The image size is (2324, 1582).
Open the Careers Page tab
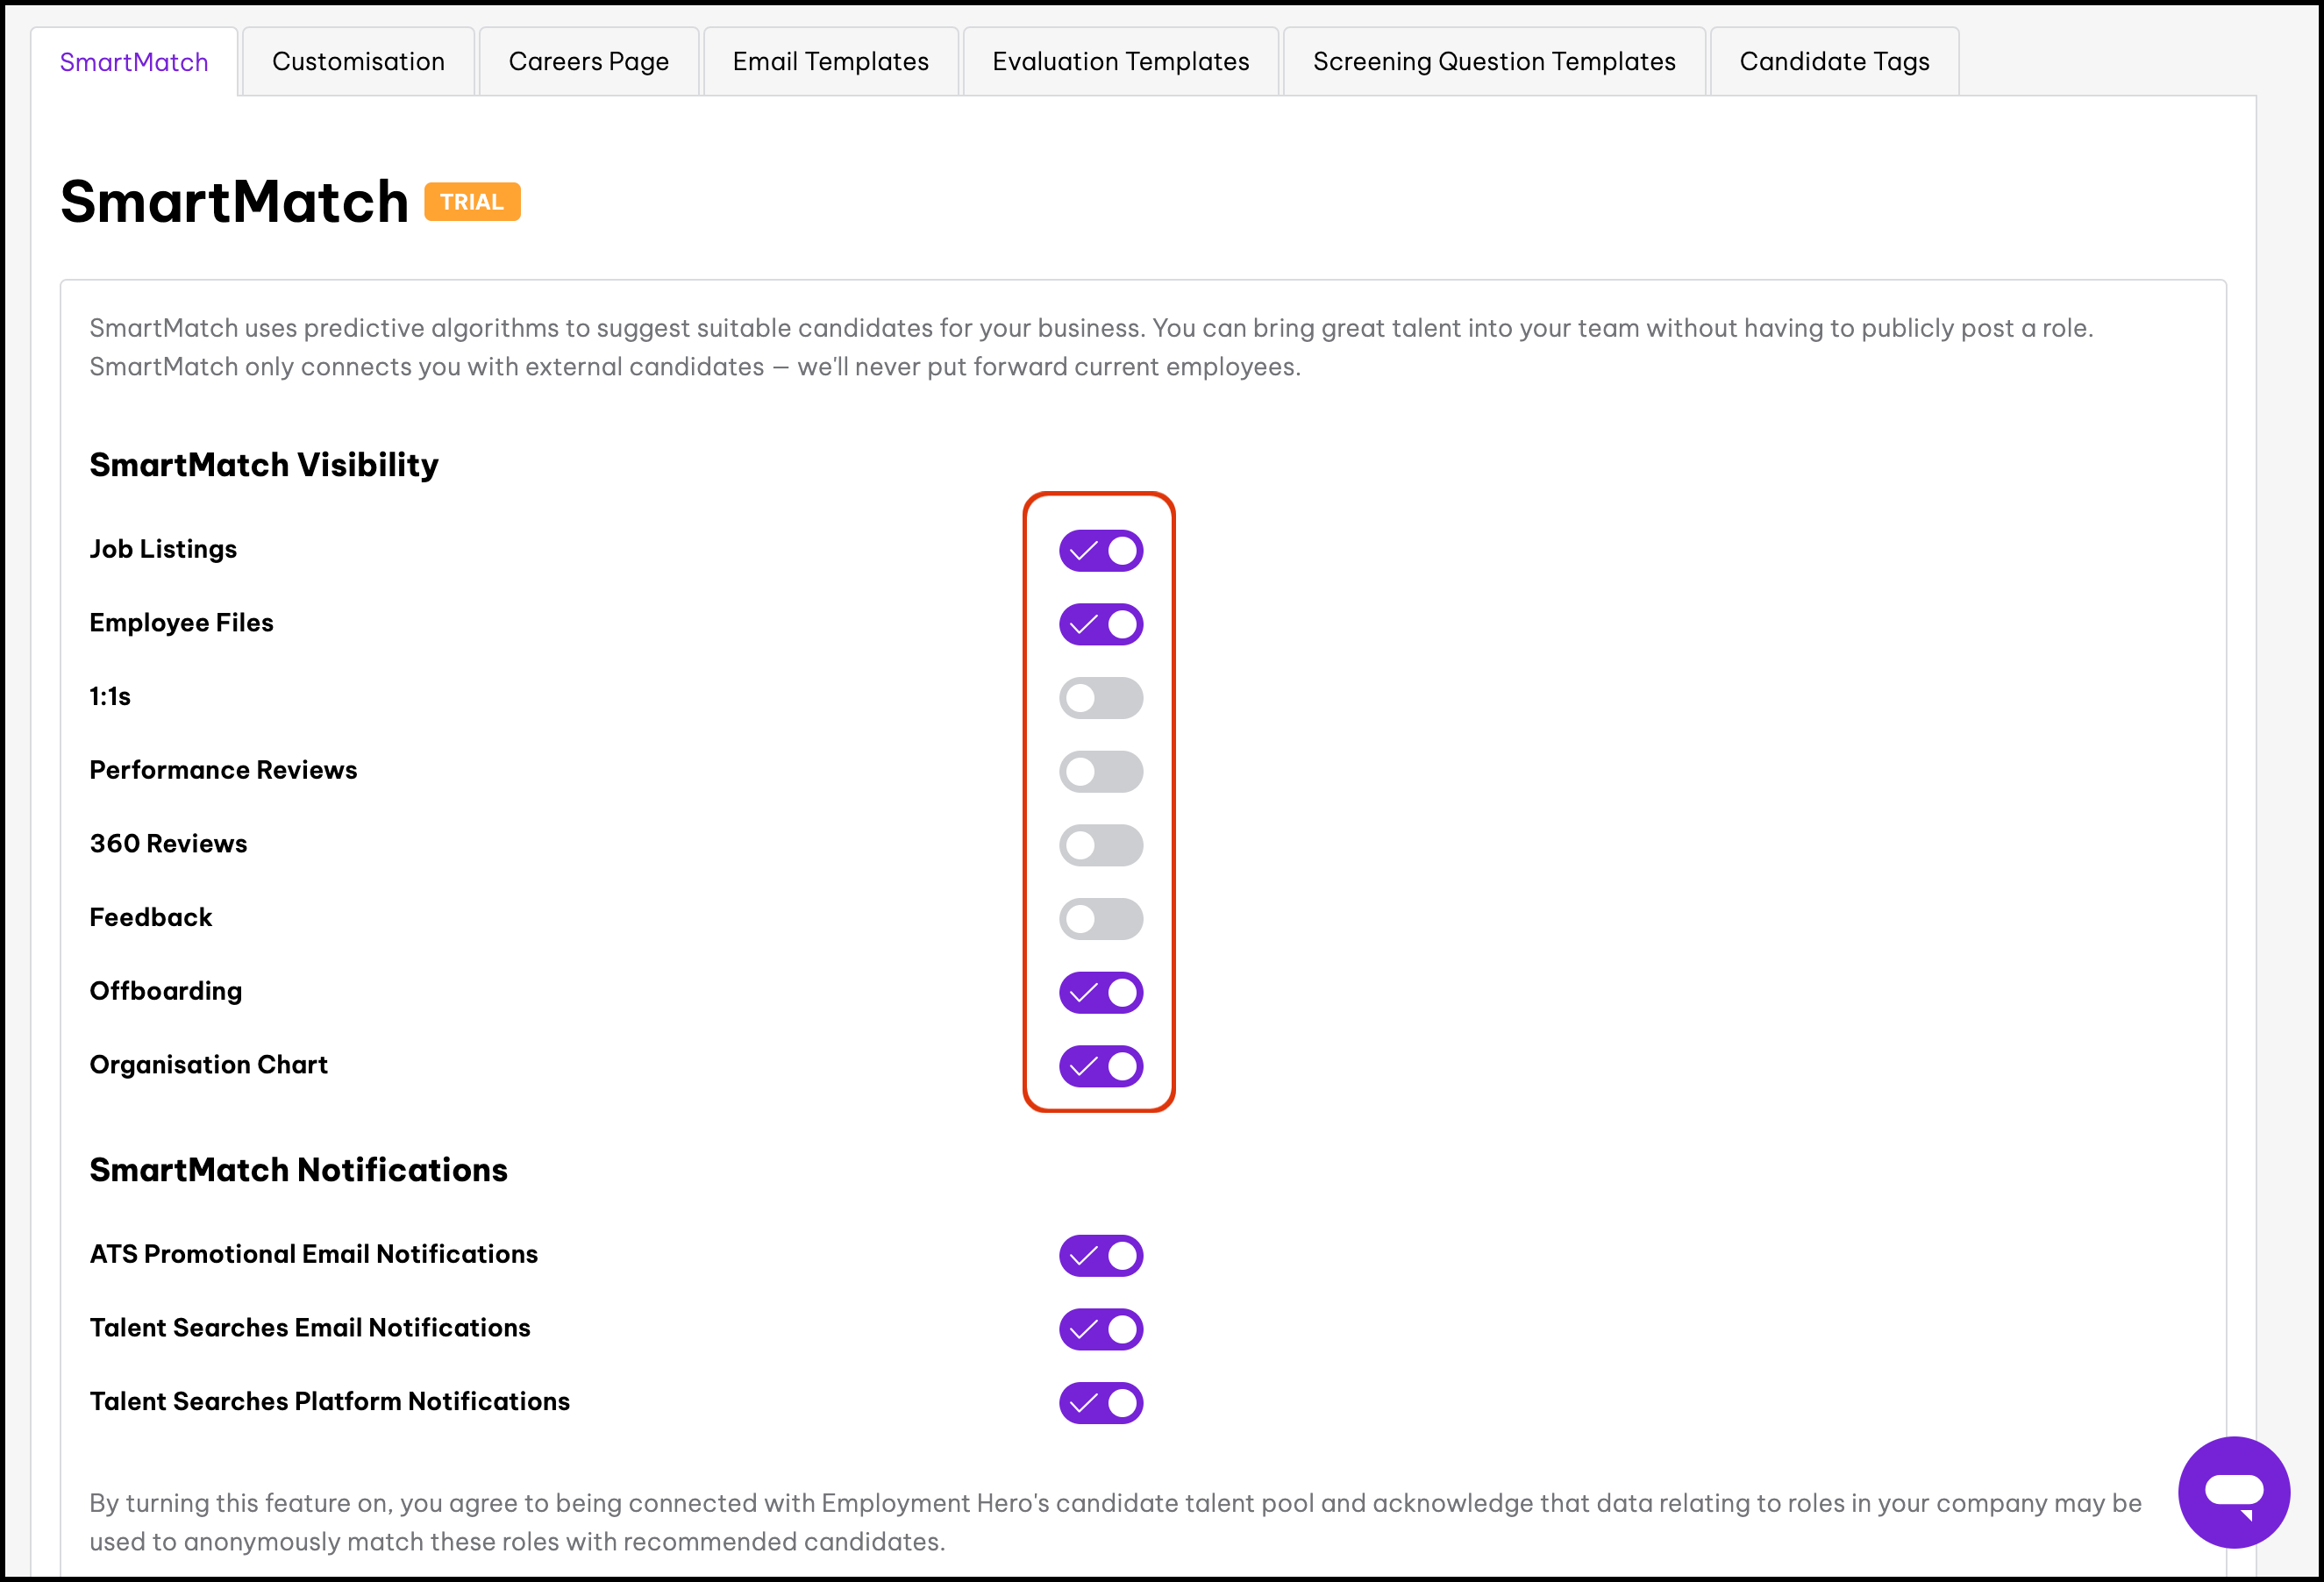[588, 62]
